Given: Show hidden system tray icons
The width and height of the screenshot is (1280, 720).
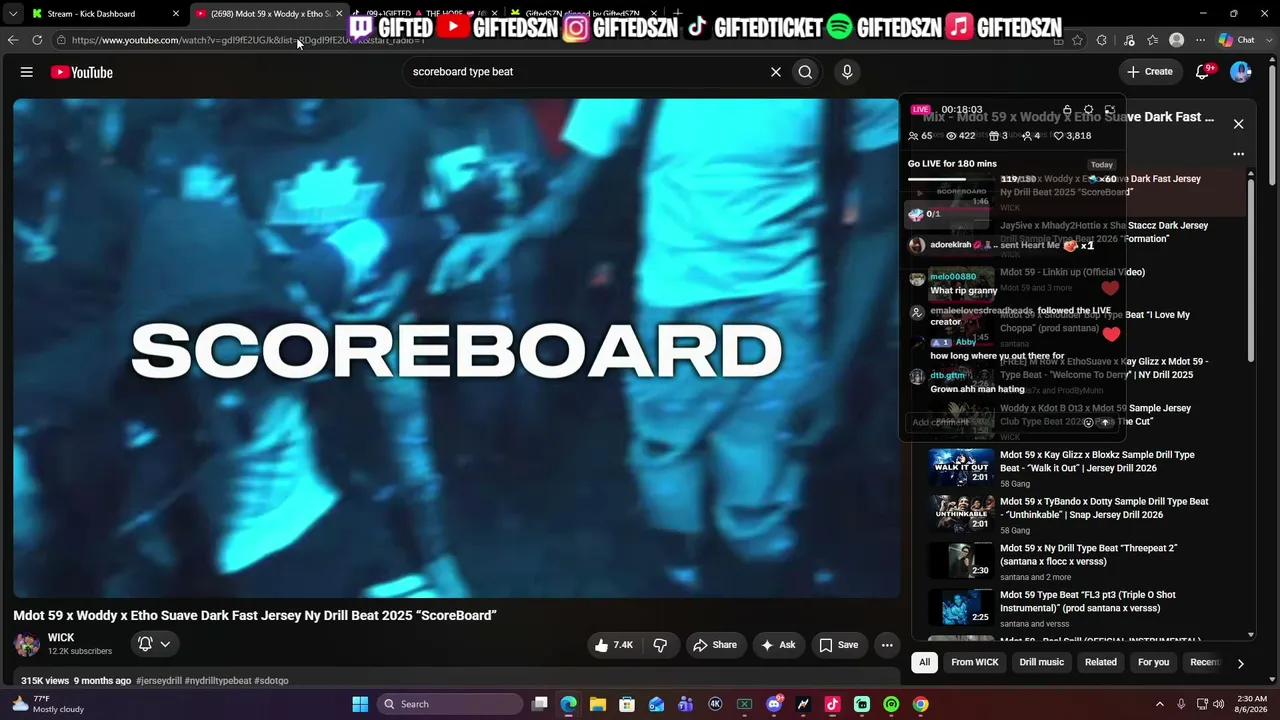Looking at the screenshot, I should pos(1160,704).
